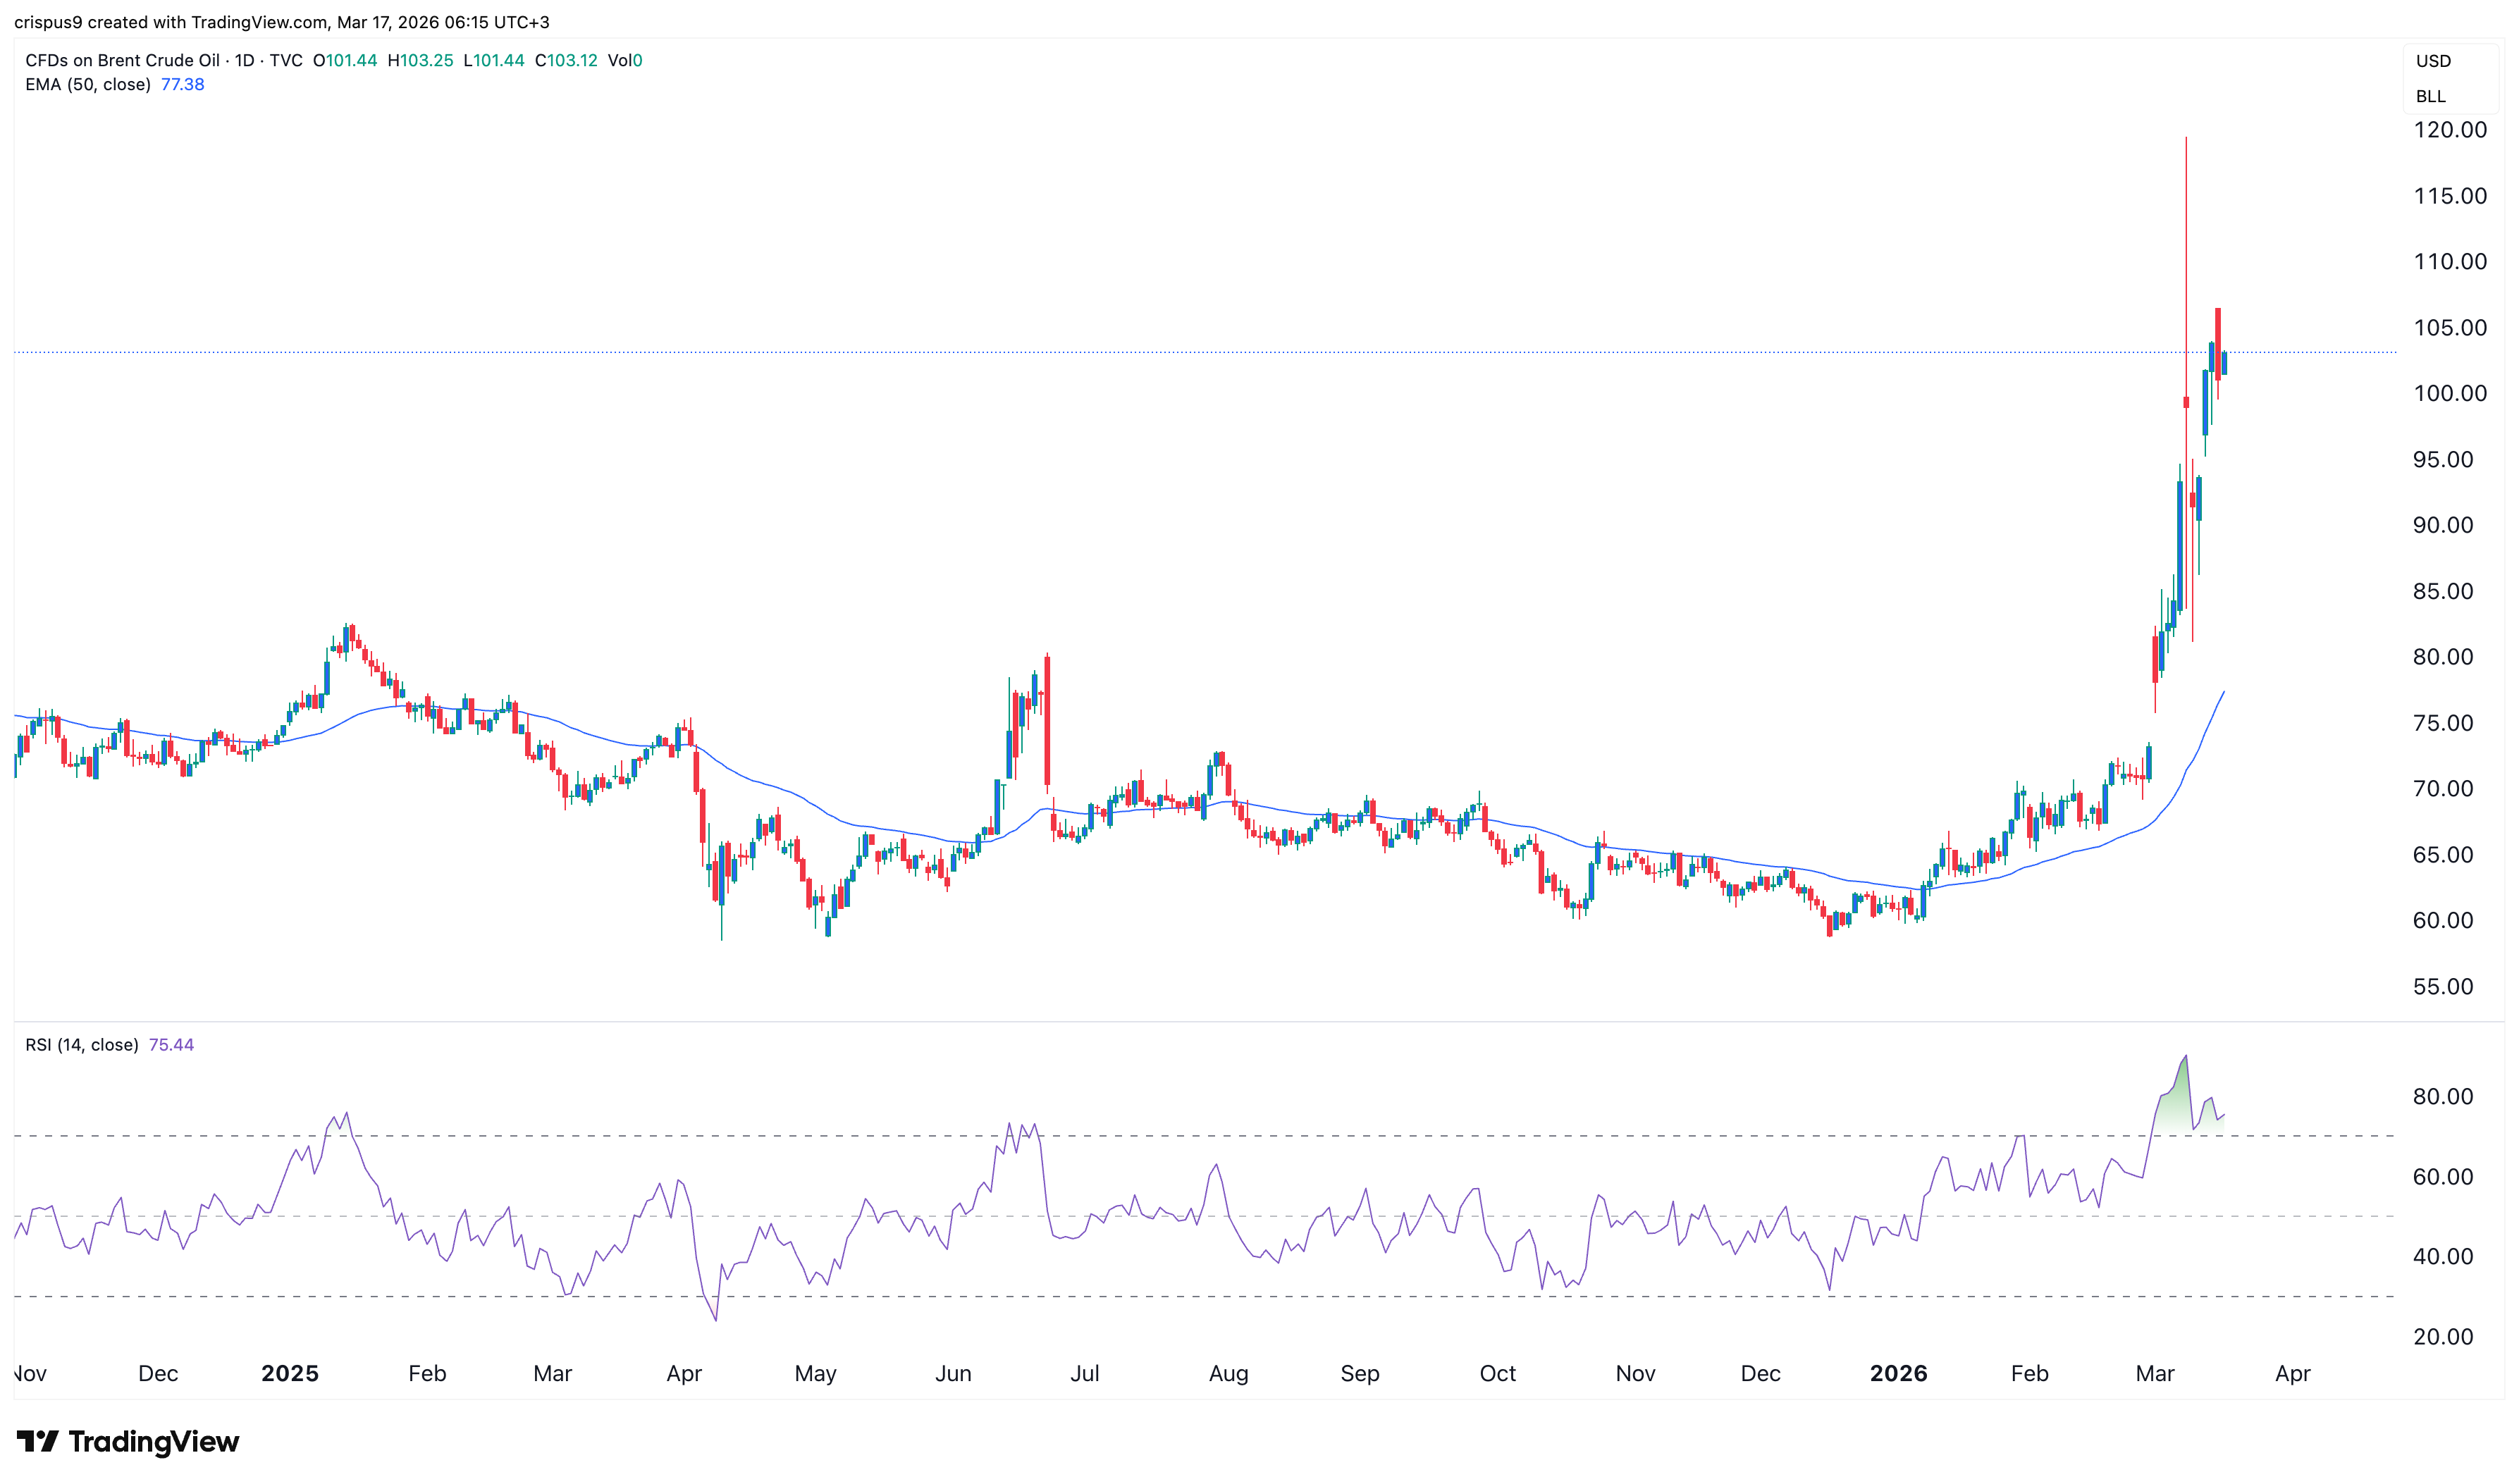The image size is (2519, 1484).
Task: Click the TradingView wordmark text
Action: point(154,1442)
